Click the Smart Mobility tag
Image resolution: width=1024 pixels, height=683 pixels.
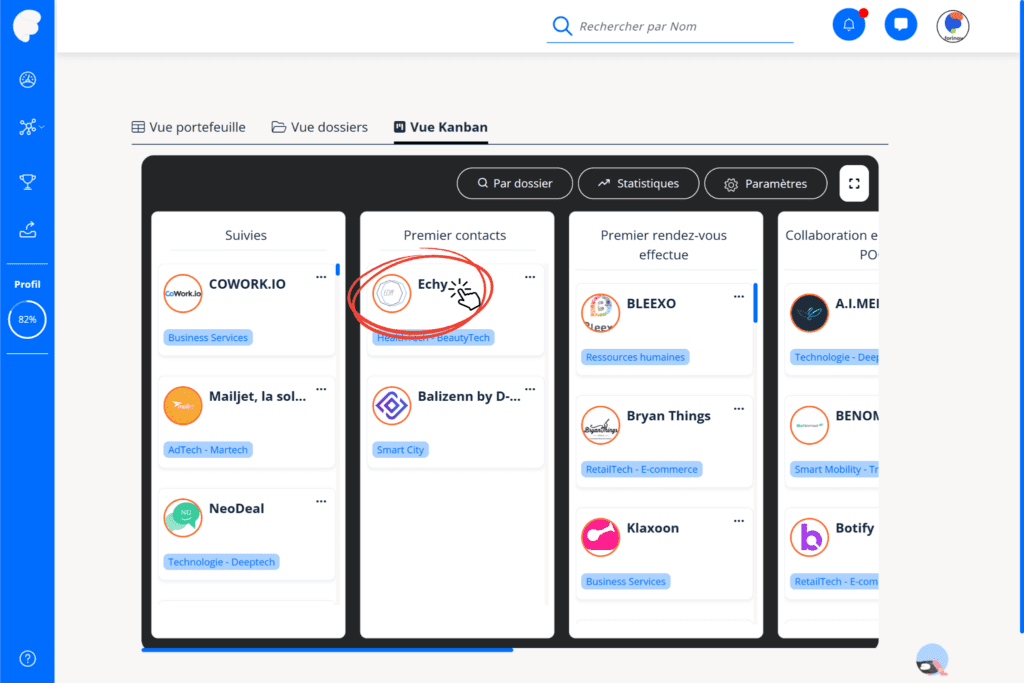(x=834, y=469)
